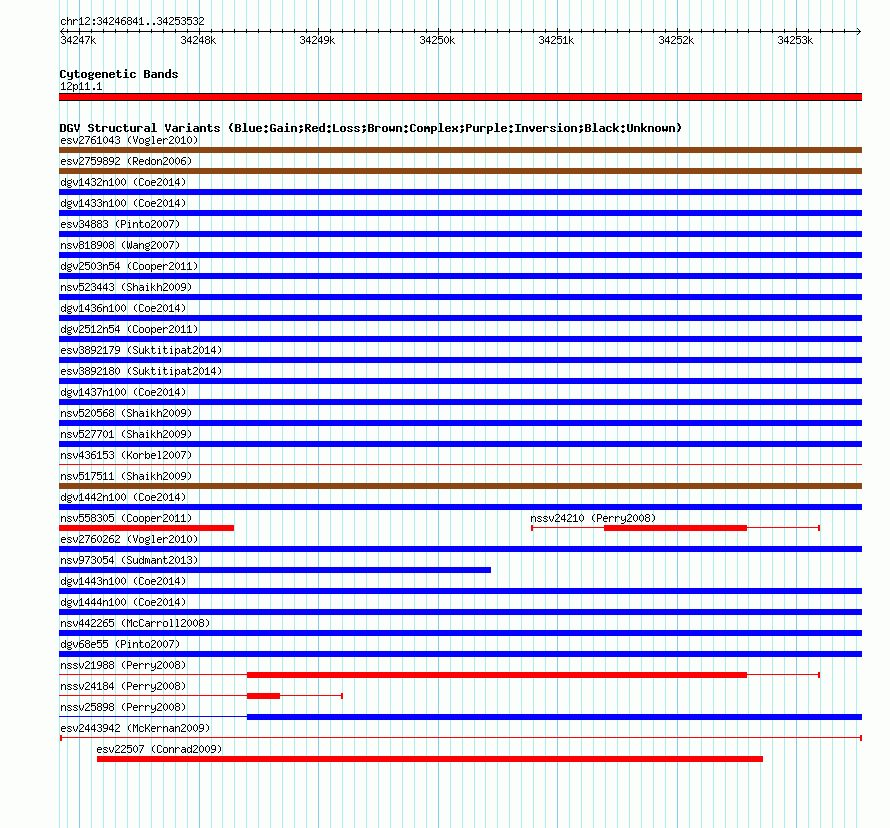Click the 34253k ruler tick label

click(x=795, y=40)
